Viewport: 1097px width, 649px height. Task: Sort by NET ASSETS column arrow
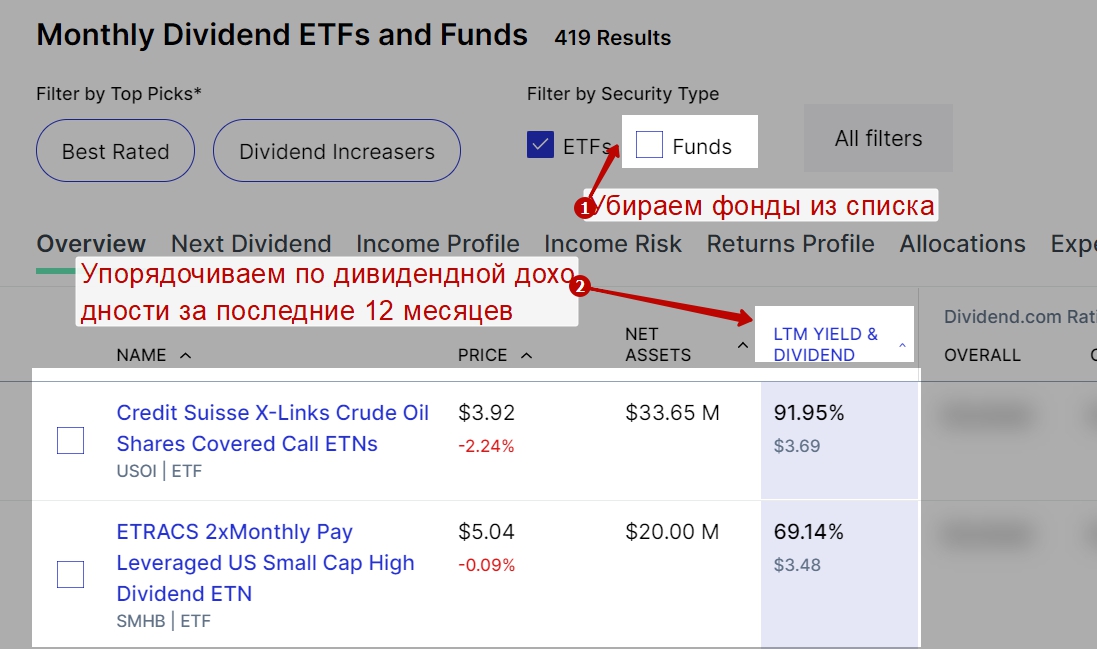tap(743, 345)
